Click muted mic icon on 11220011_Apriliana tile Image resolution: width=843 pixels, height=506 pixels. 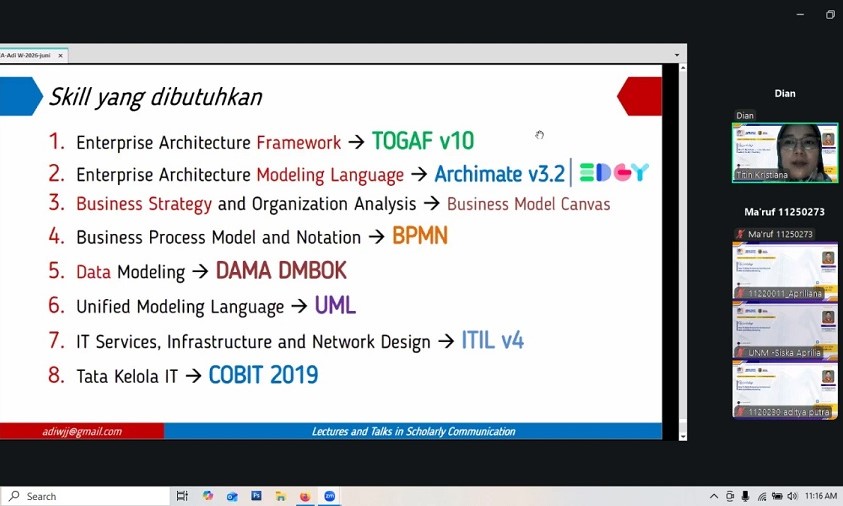pos(740,293)
